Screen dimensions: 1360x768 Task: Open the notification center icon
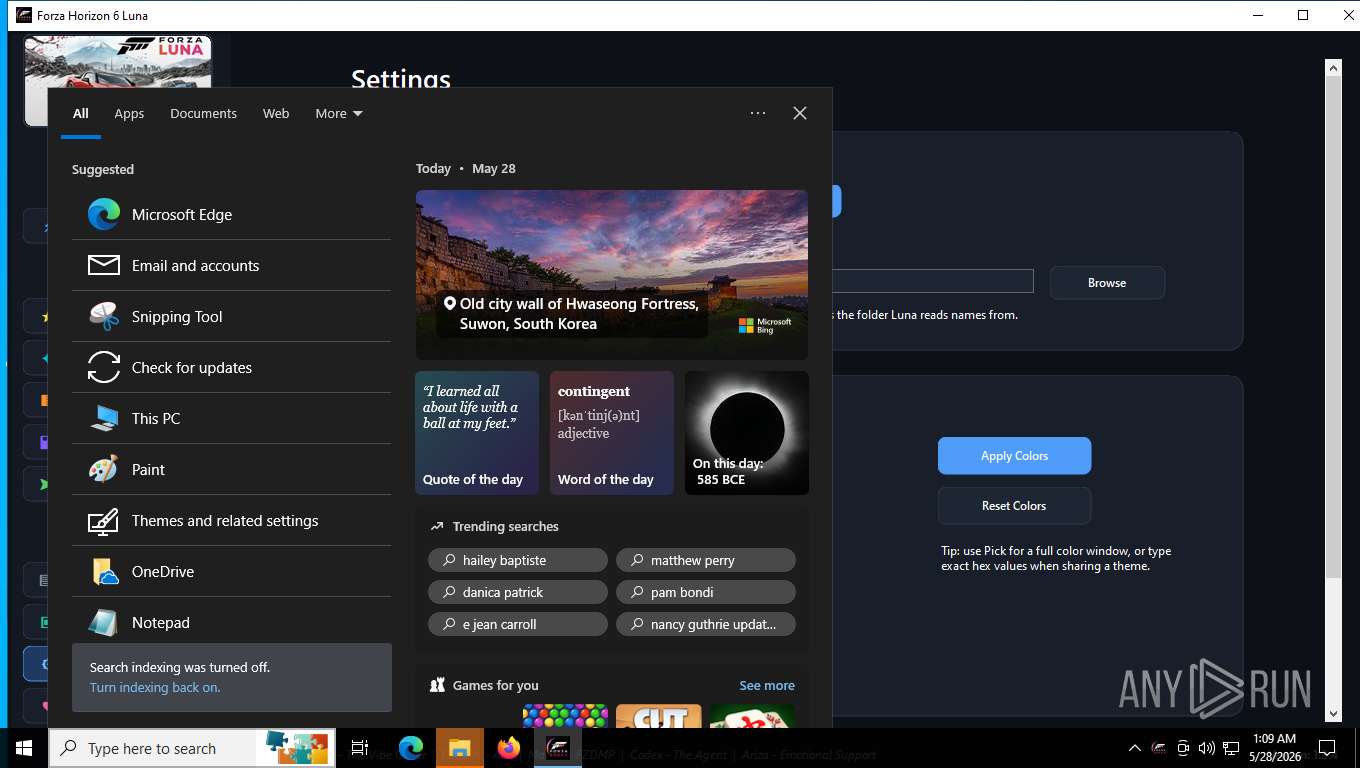coord(1327,748)
